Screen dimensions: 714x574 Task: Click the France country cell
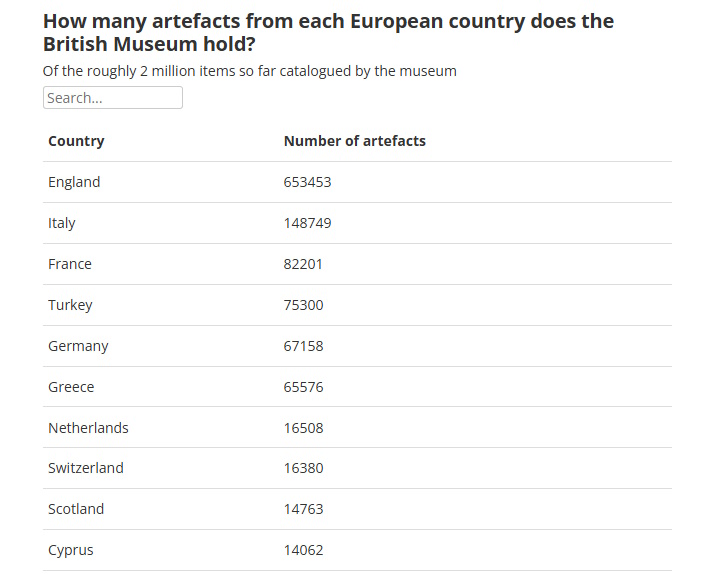coord(70,264)
